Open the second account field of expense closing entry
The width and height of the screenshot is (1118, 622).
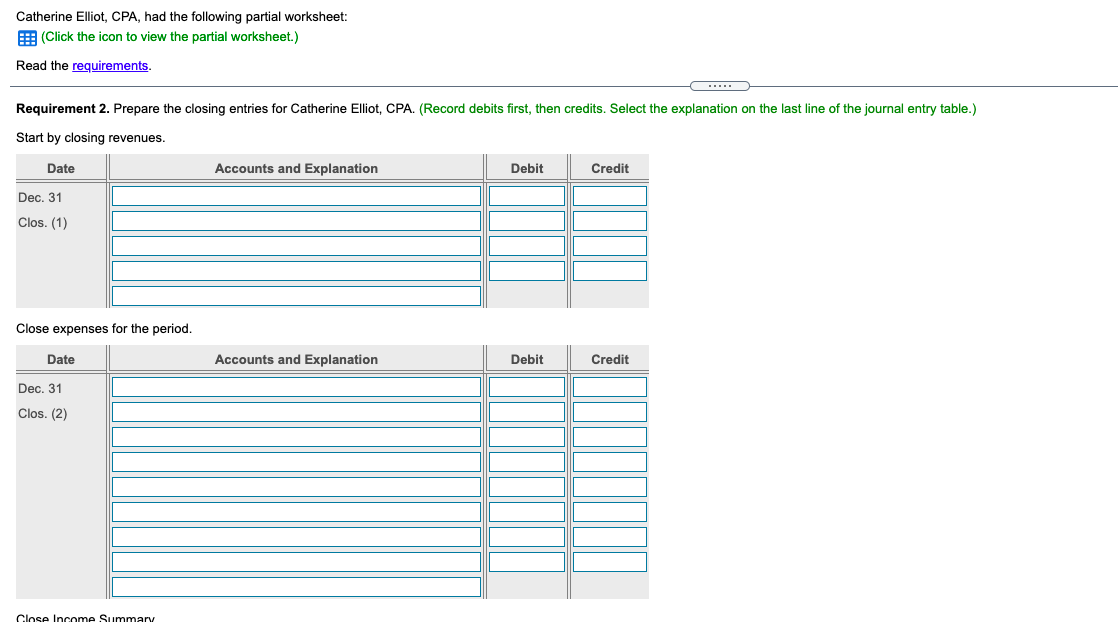(296, 411)
